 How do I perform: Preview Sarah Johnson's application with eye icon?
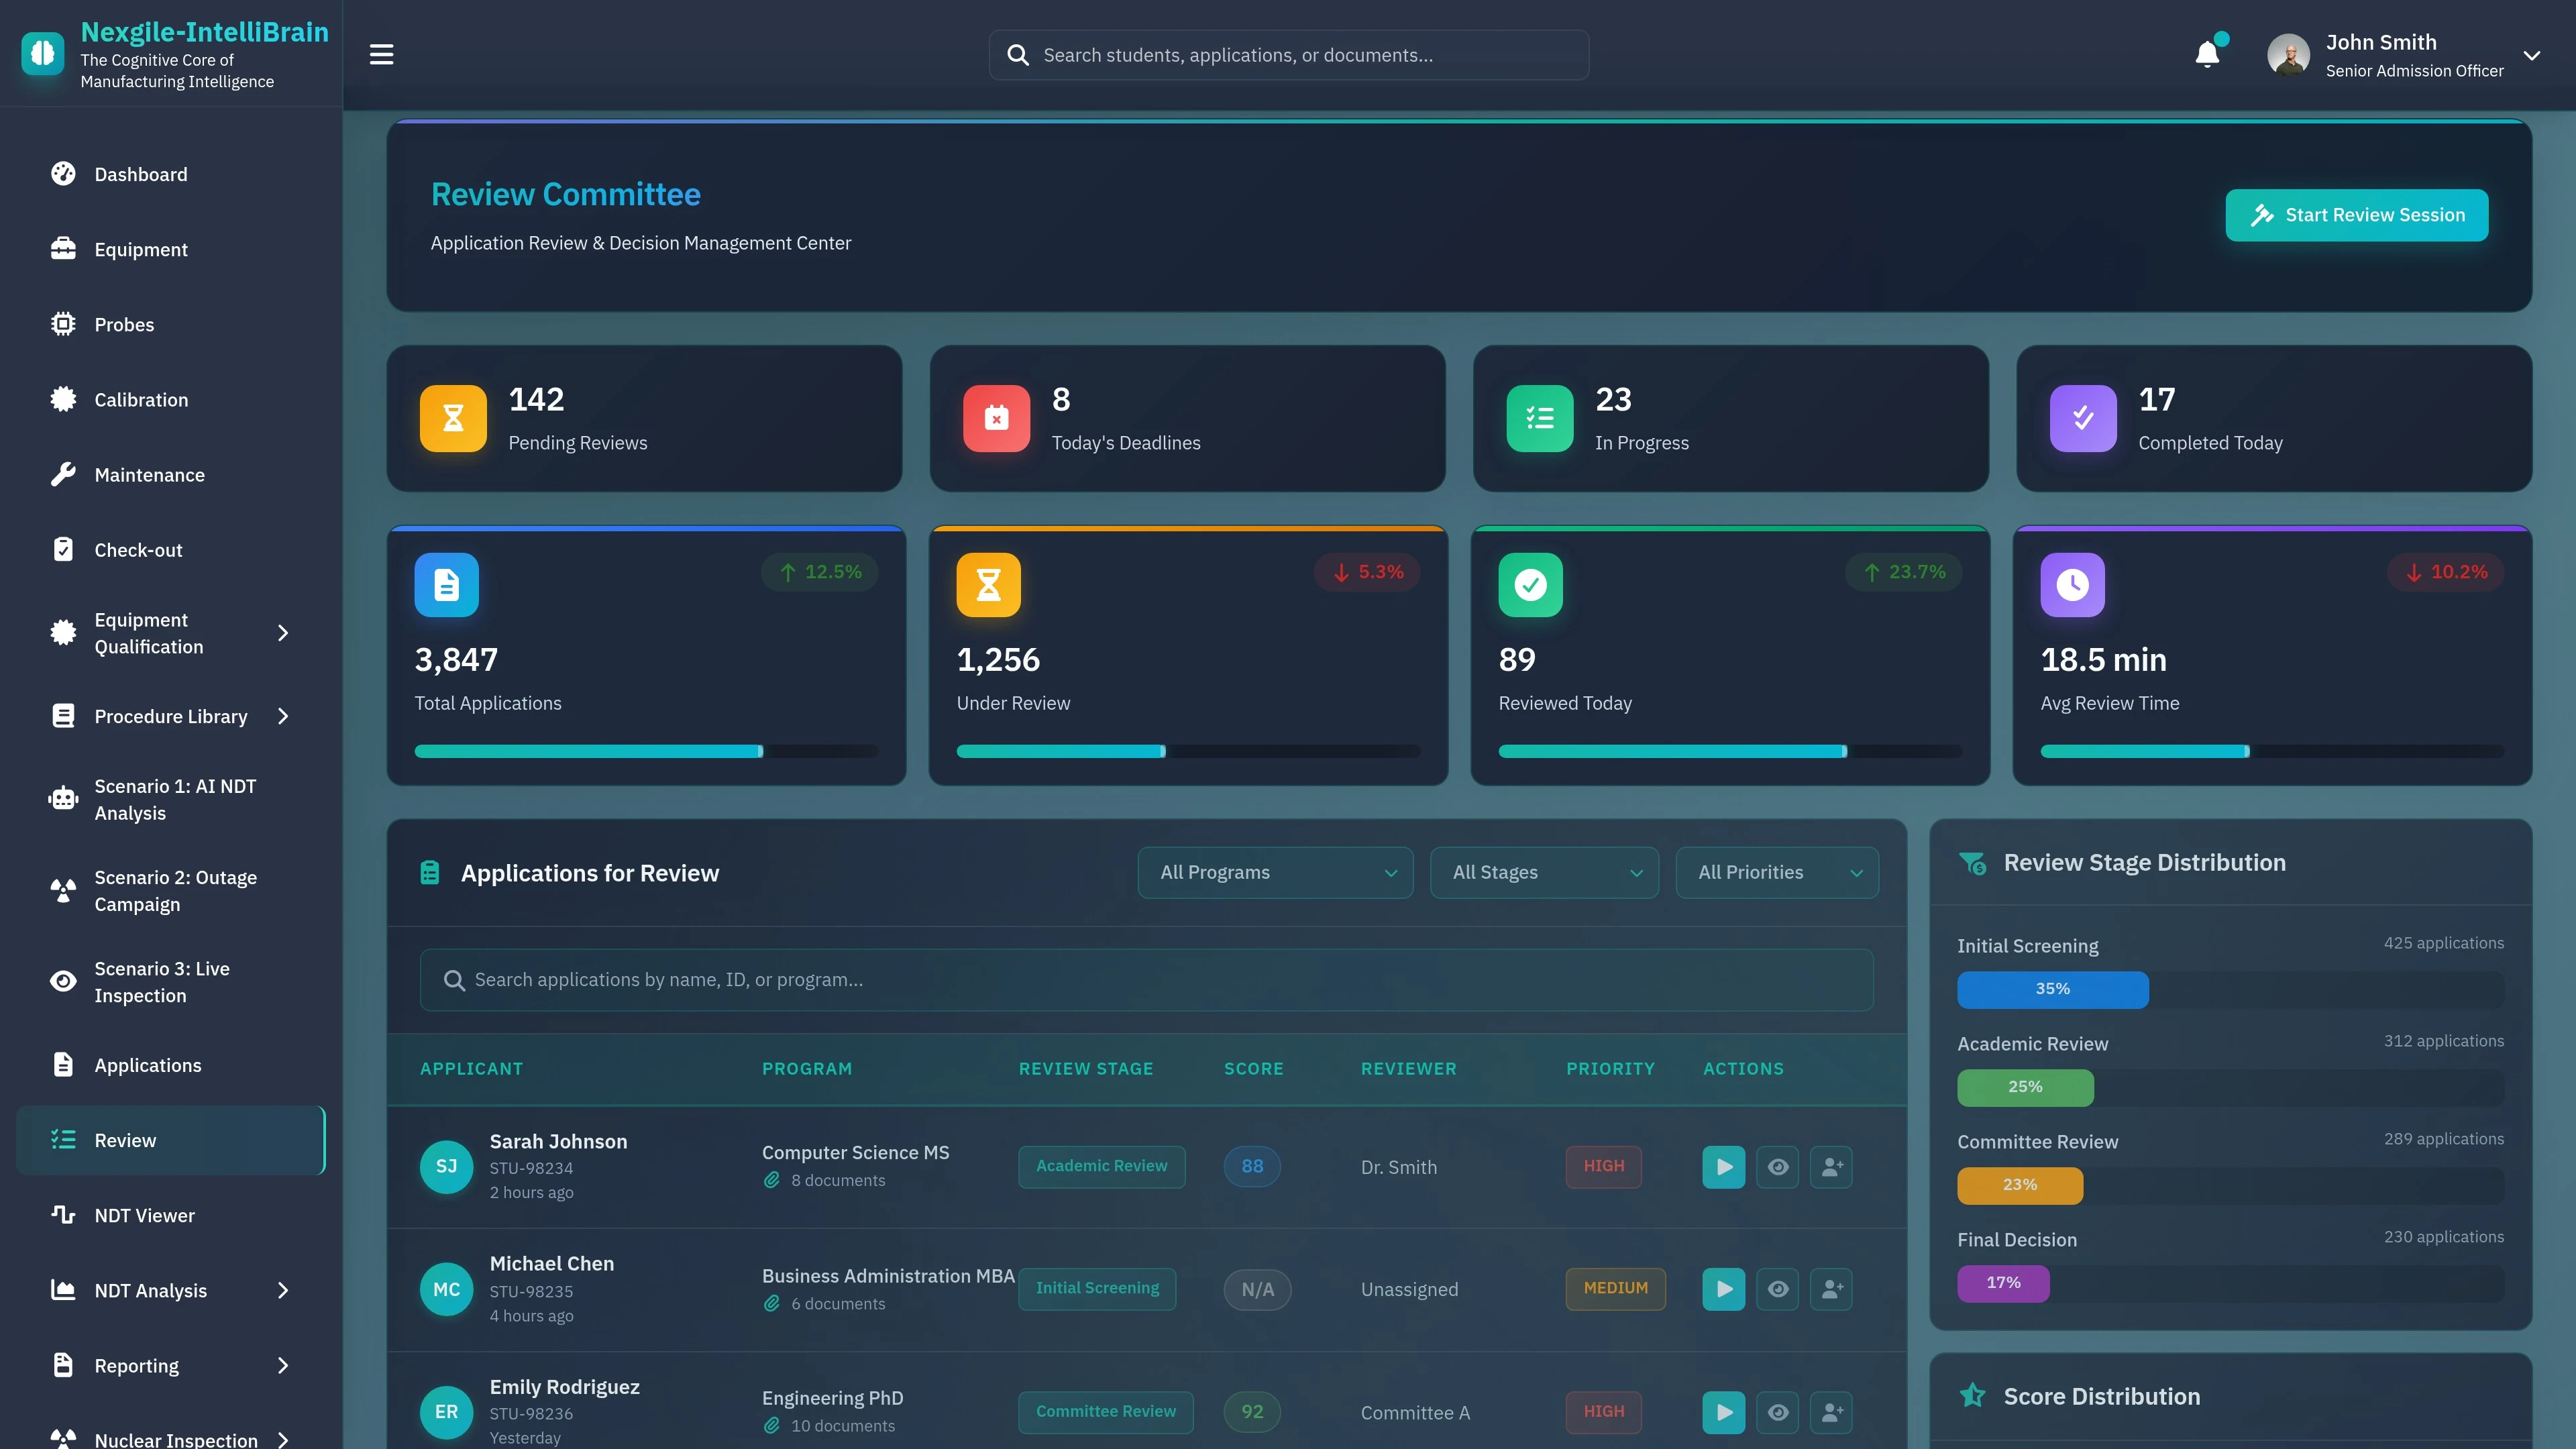tap(1778, 1166)
